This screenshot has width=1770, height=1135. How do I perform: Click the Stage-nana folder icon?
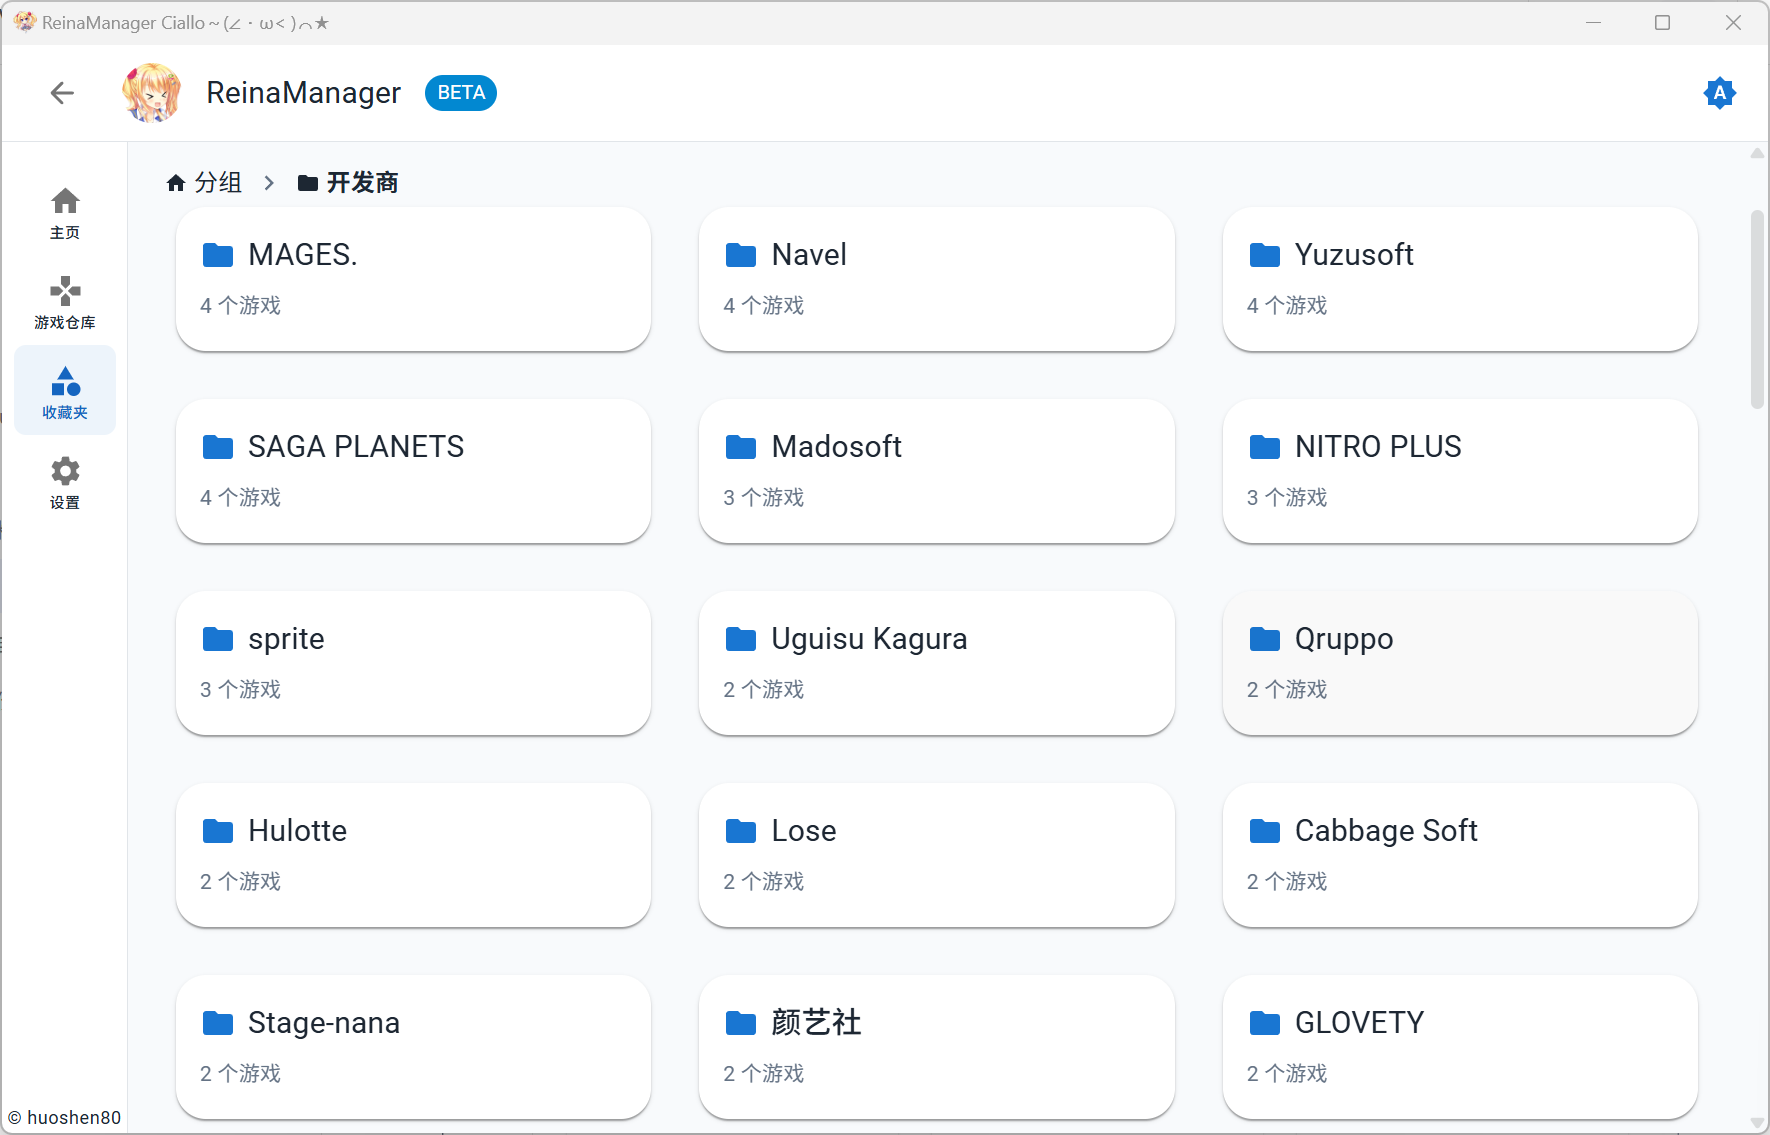pyautogui.click(x=218, y=1023)
